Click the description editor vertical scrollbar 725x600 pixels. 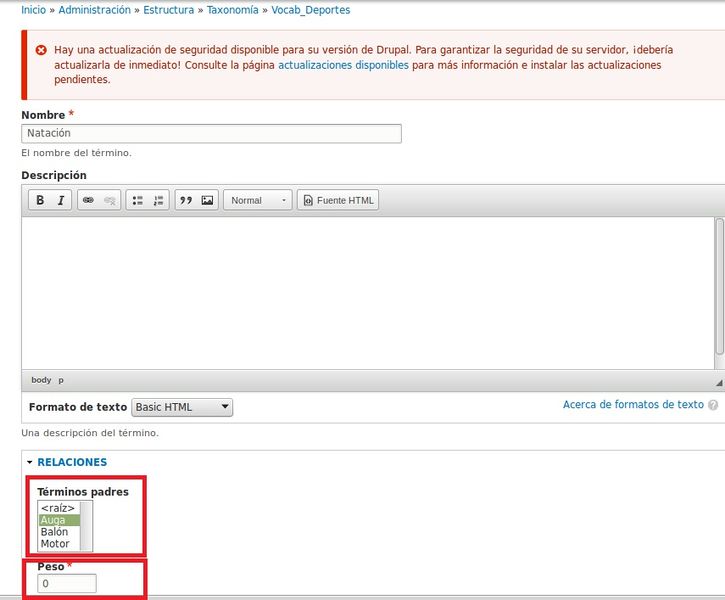tap(719, 287)
